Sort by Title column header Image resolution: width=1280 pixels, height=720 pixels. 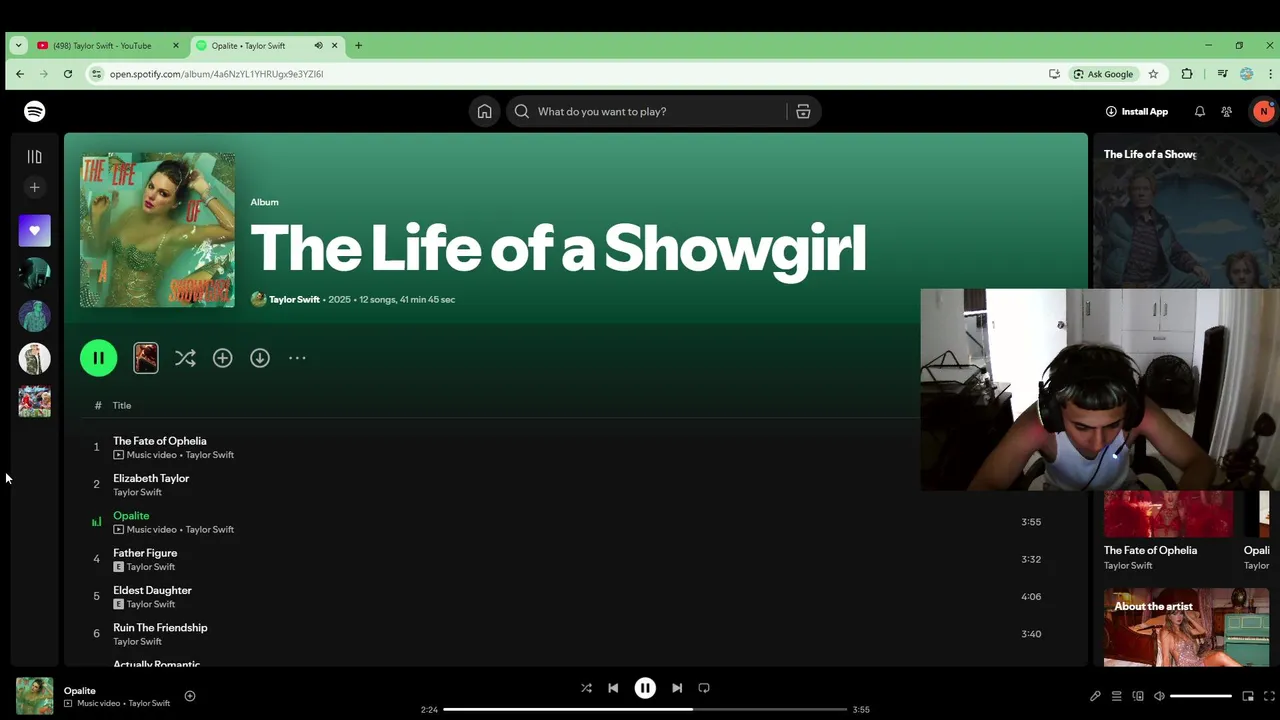click(x=122, y=405)
